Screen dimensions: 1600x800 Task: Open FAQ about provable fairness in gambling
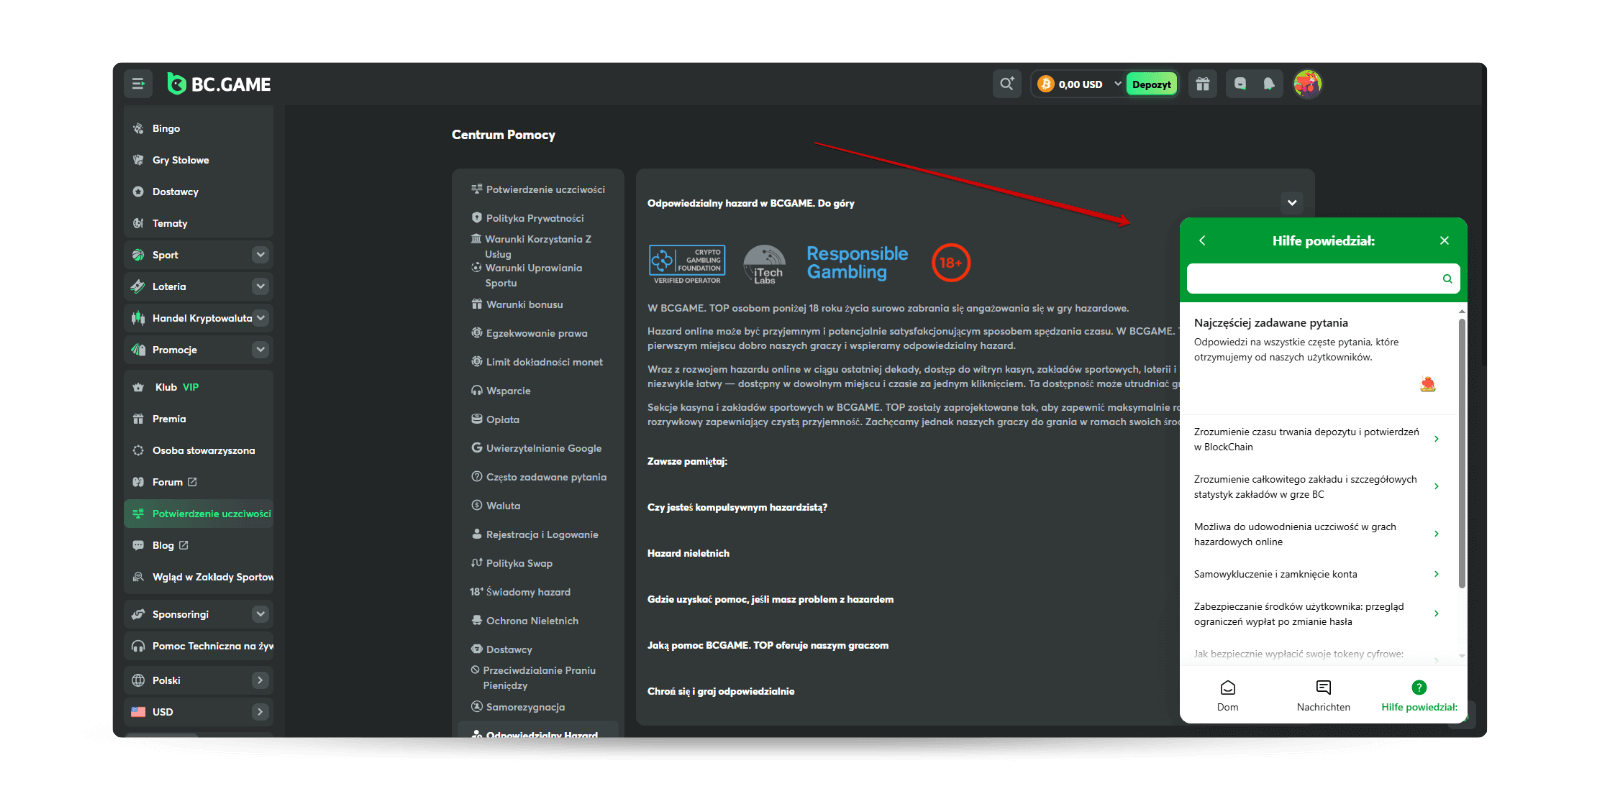(x=1320, y=534)
